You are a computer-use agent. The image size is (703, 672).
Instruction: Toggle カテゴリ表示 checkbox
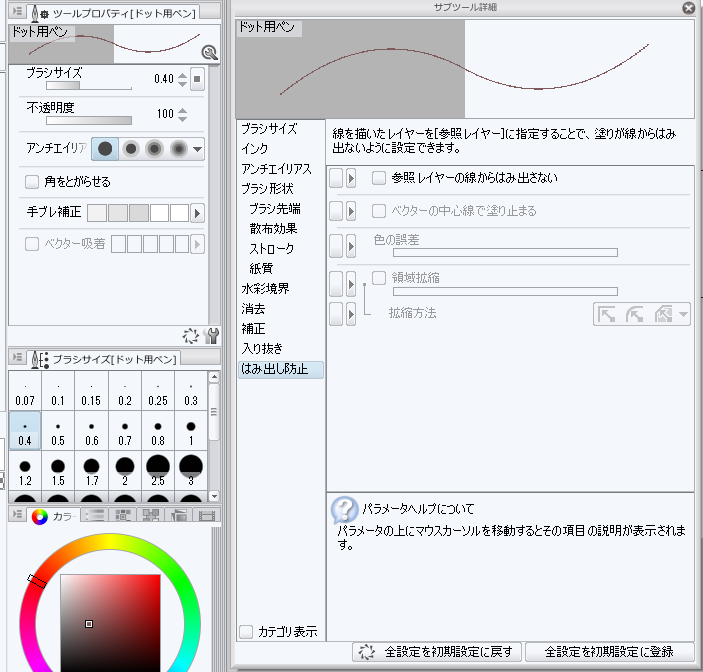point(247,631)
